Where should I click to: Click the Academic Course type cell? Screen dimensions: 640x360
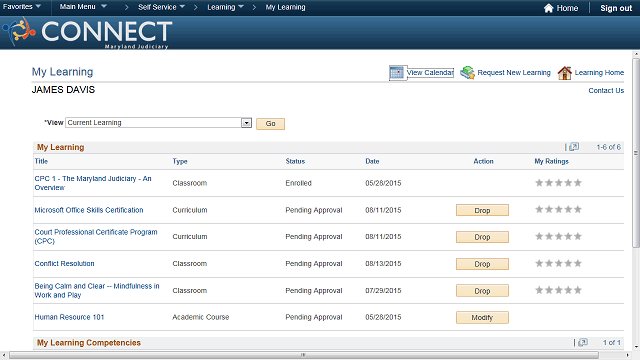[x=201, y=317]
